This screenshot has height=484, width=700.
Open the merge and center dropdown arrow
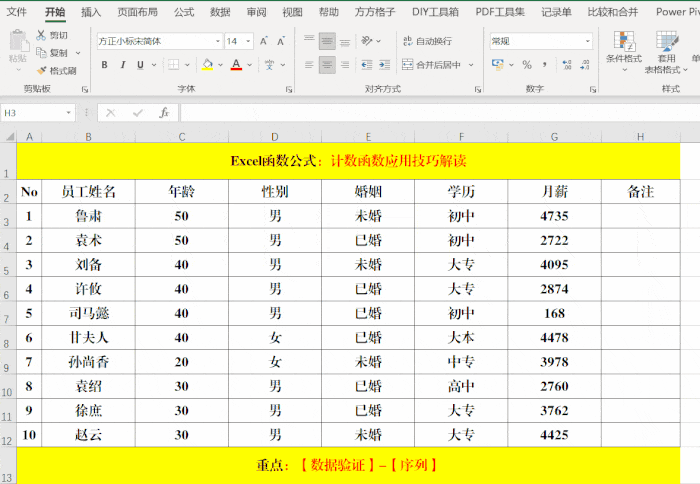(471, 65)
